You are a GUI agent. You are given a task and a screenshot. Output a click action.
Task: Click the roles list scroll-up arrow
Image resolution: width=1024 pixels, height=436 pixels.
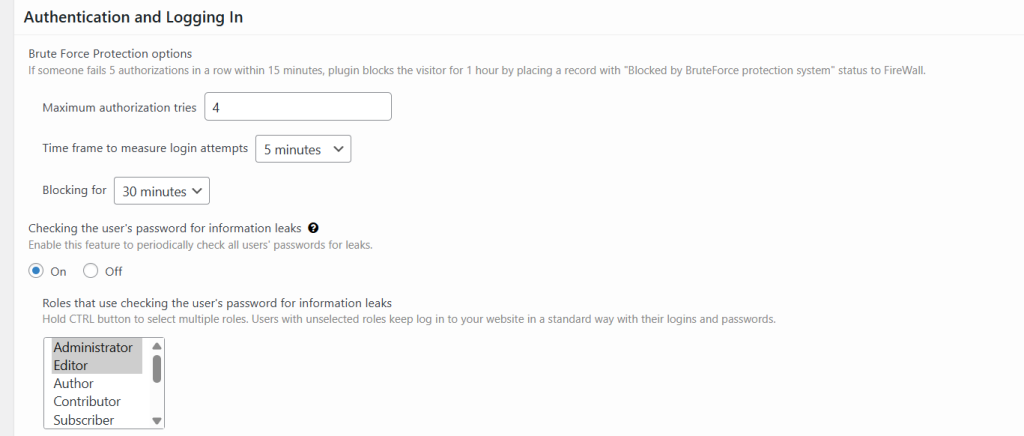(x=156, y=346)
